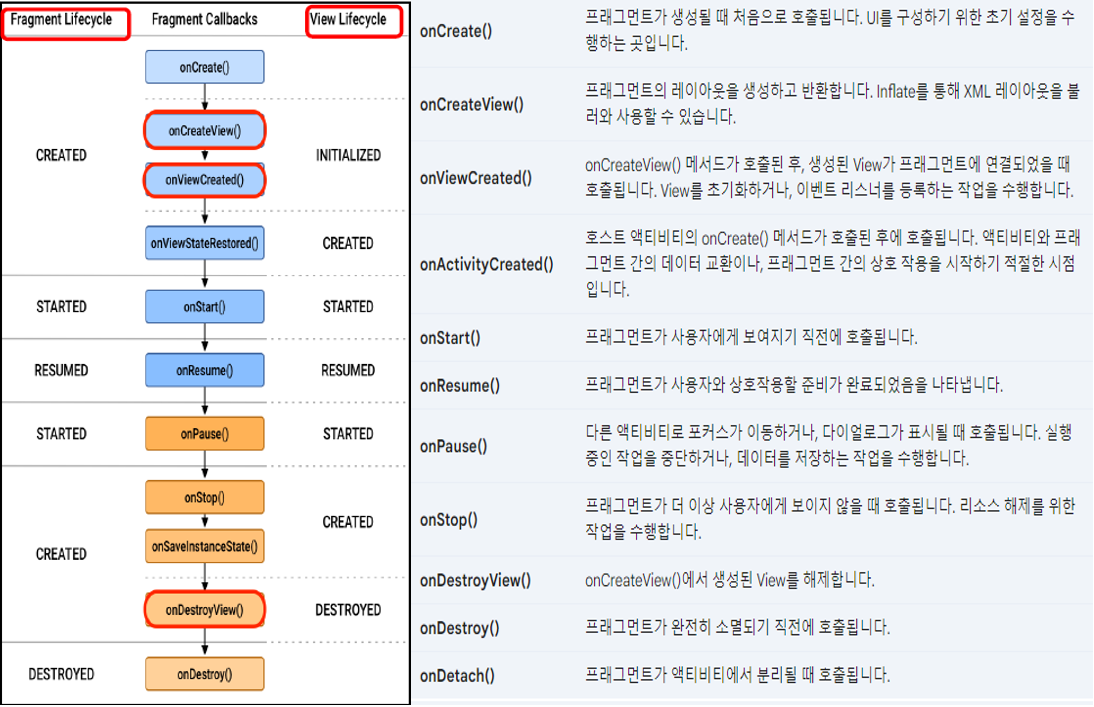Viewport: 1094px width, 707px height.
Task: Select the orange onStop() flowchart box
Action: (204, 497)
